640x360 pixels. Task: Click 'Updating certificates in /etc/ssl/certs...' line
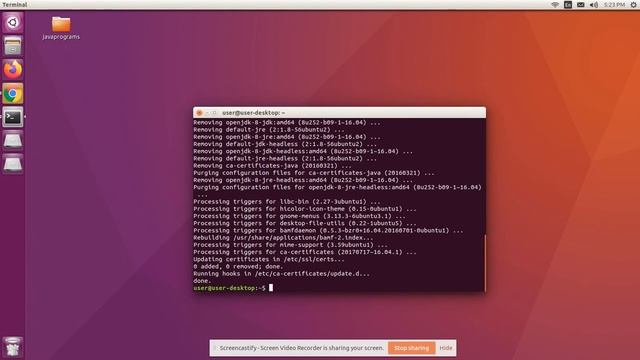click(x=269, y=259)
